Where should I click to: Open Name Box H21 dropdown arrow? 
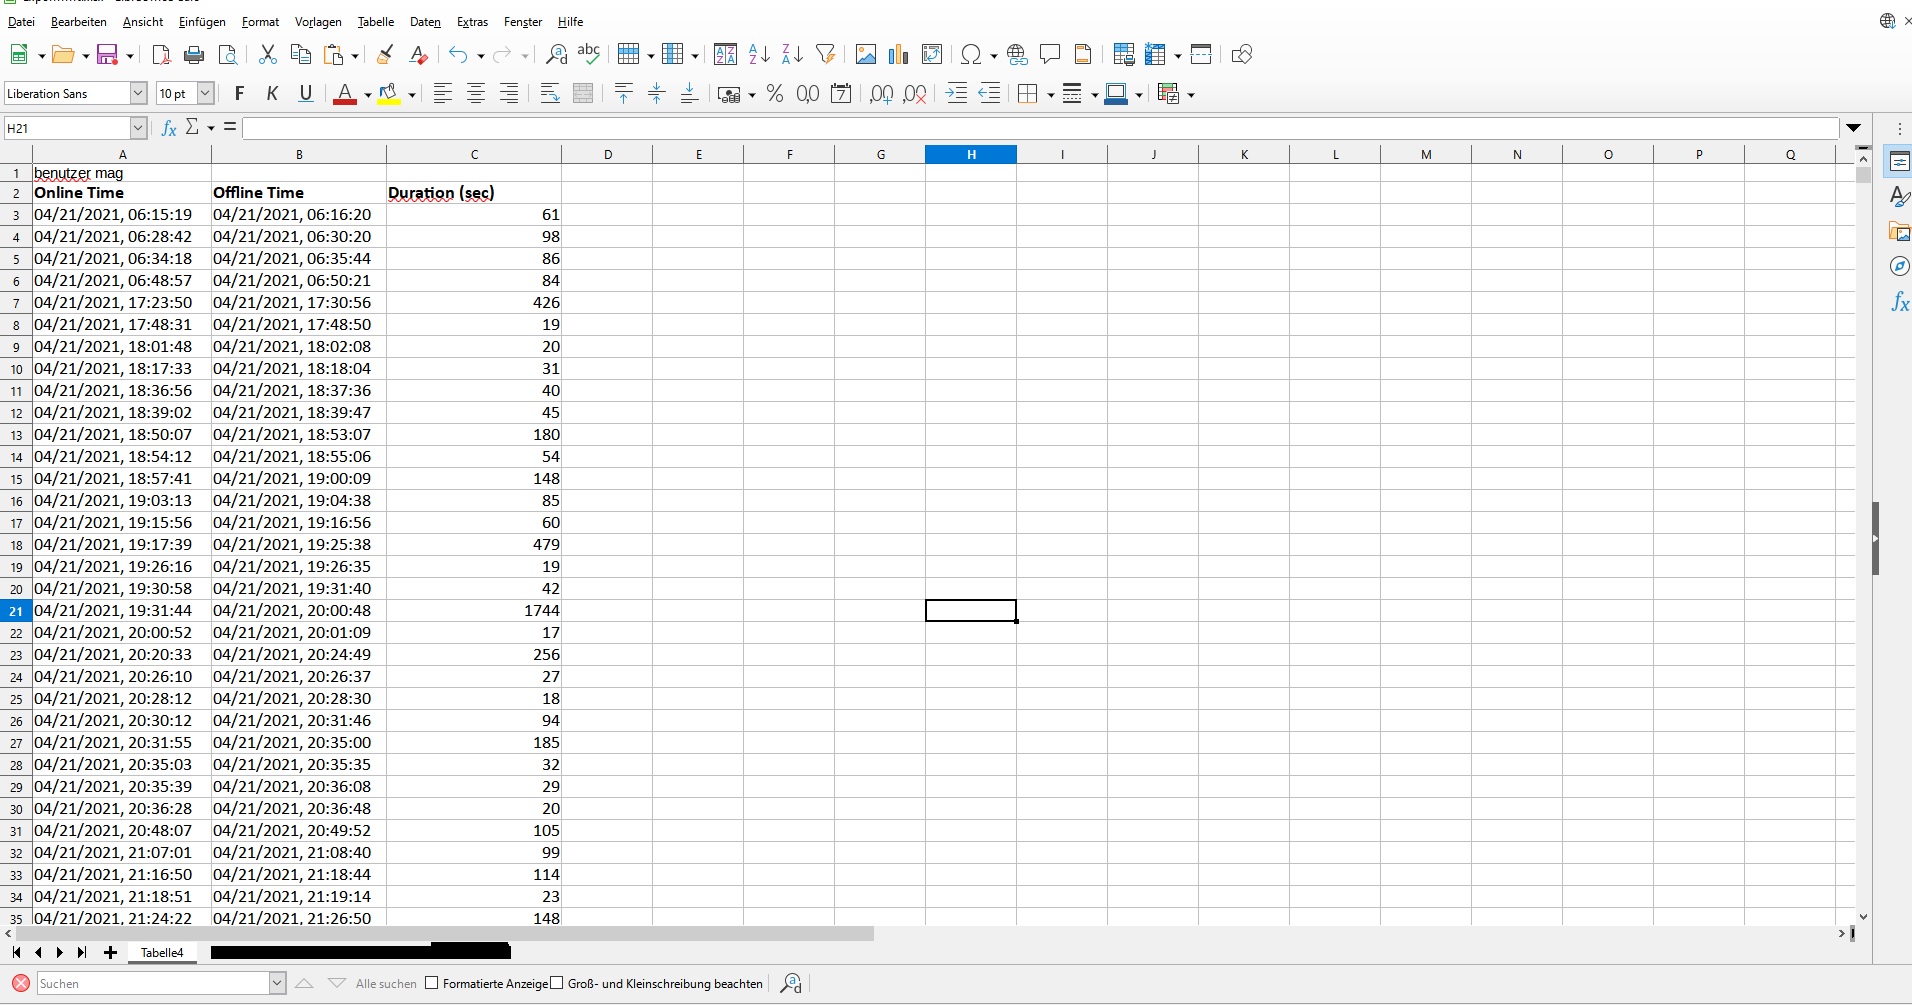tap(138, 128)
